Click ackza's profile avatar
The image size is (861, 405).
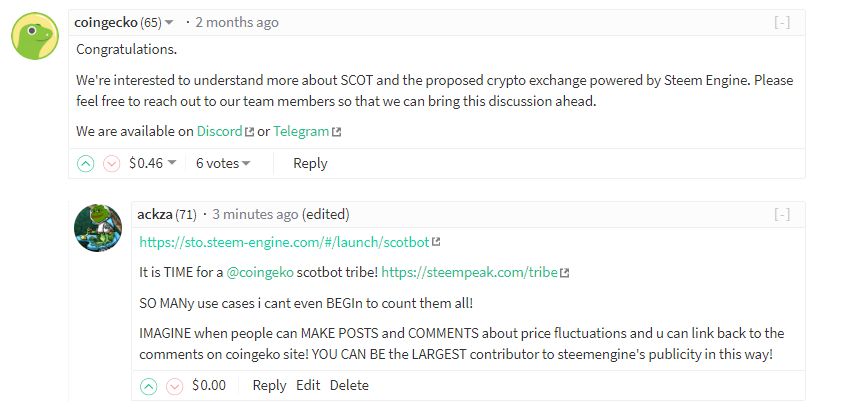[x=98, y=231]
